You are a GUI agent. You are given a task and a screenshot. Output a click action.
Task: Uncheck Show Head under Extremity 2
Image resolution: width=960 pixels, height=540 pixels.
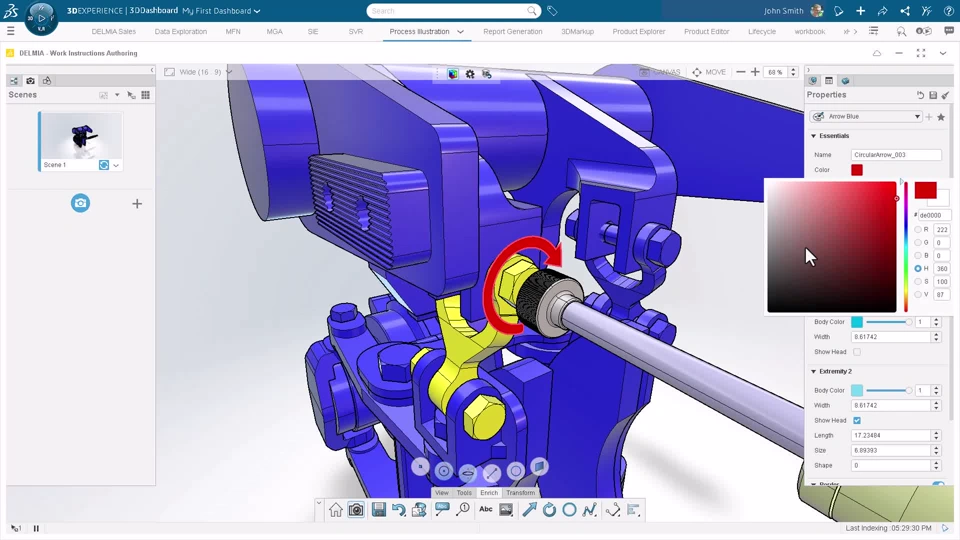(x=857, y=421)
